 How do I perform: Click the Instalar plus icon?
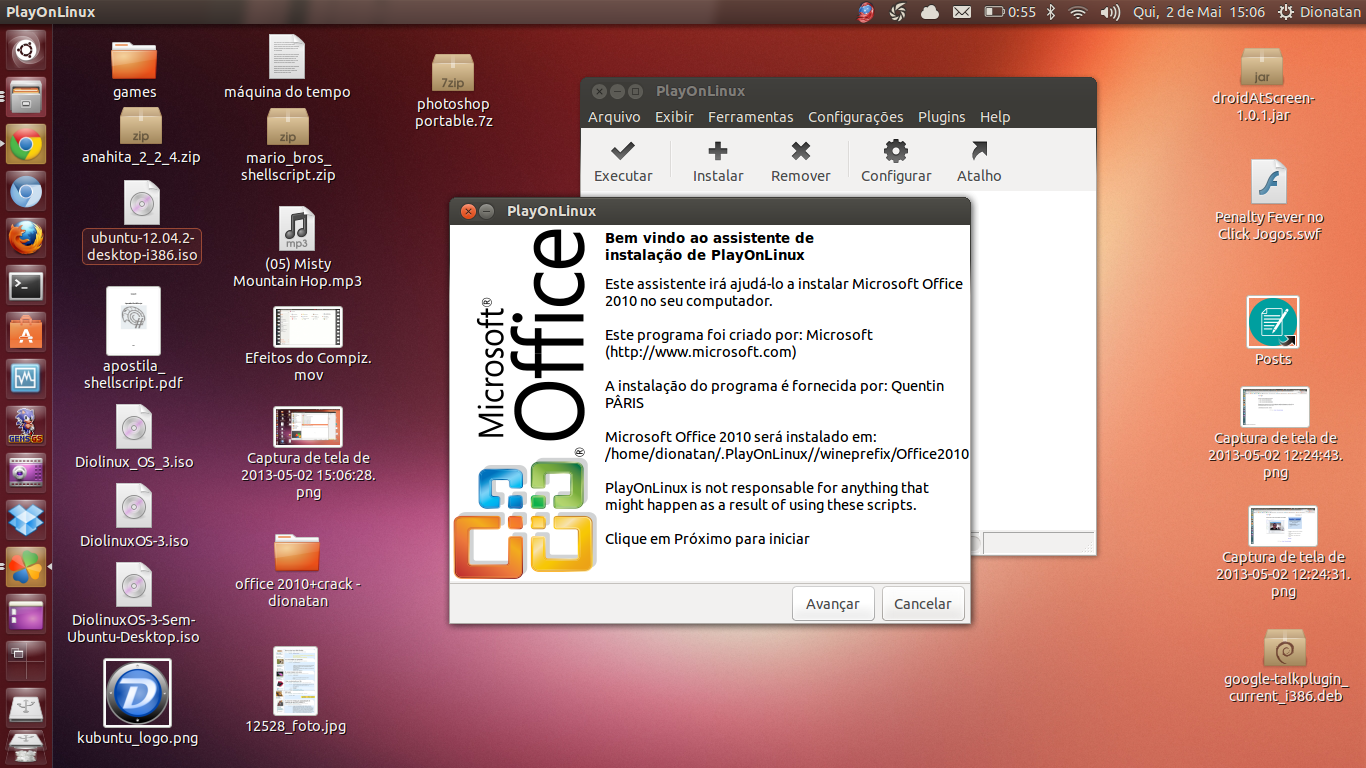tap(718, 151)
